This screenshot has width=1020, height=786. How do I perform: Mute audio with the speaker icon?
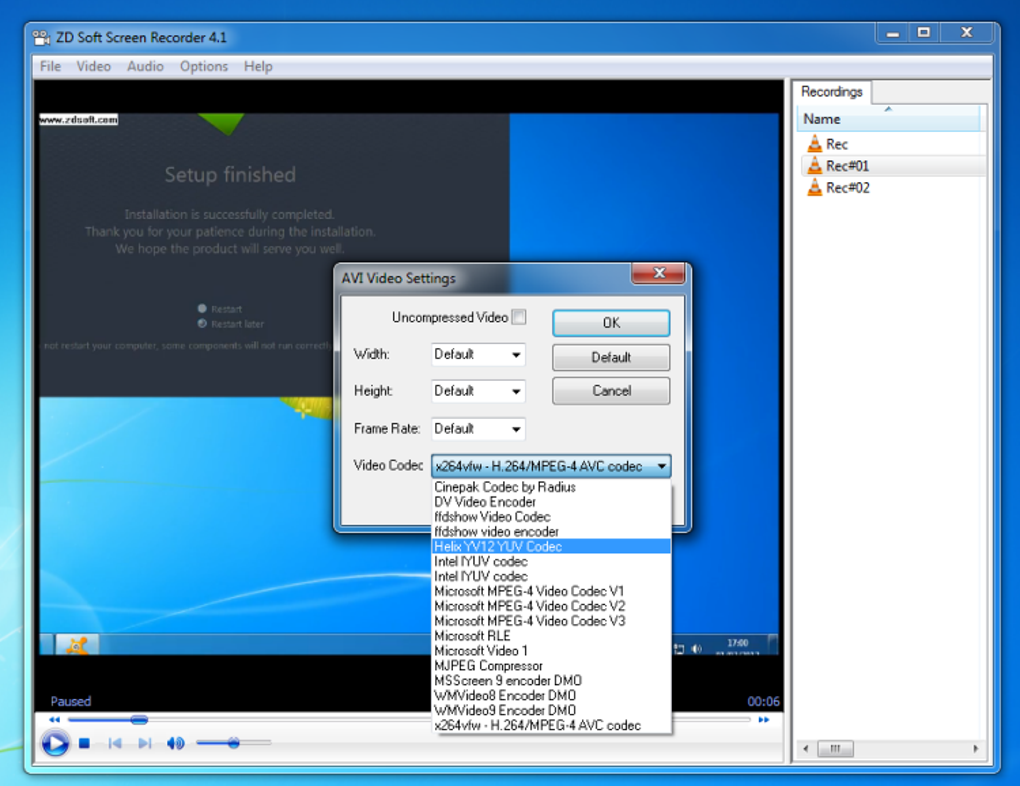coord(175,743)
